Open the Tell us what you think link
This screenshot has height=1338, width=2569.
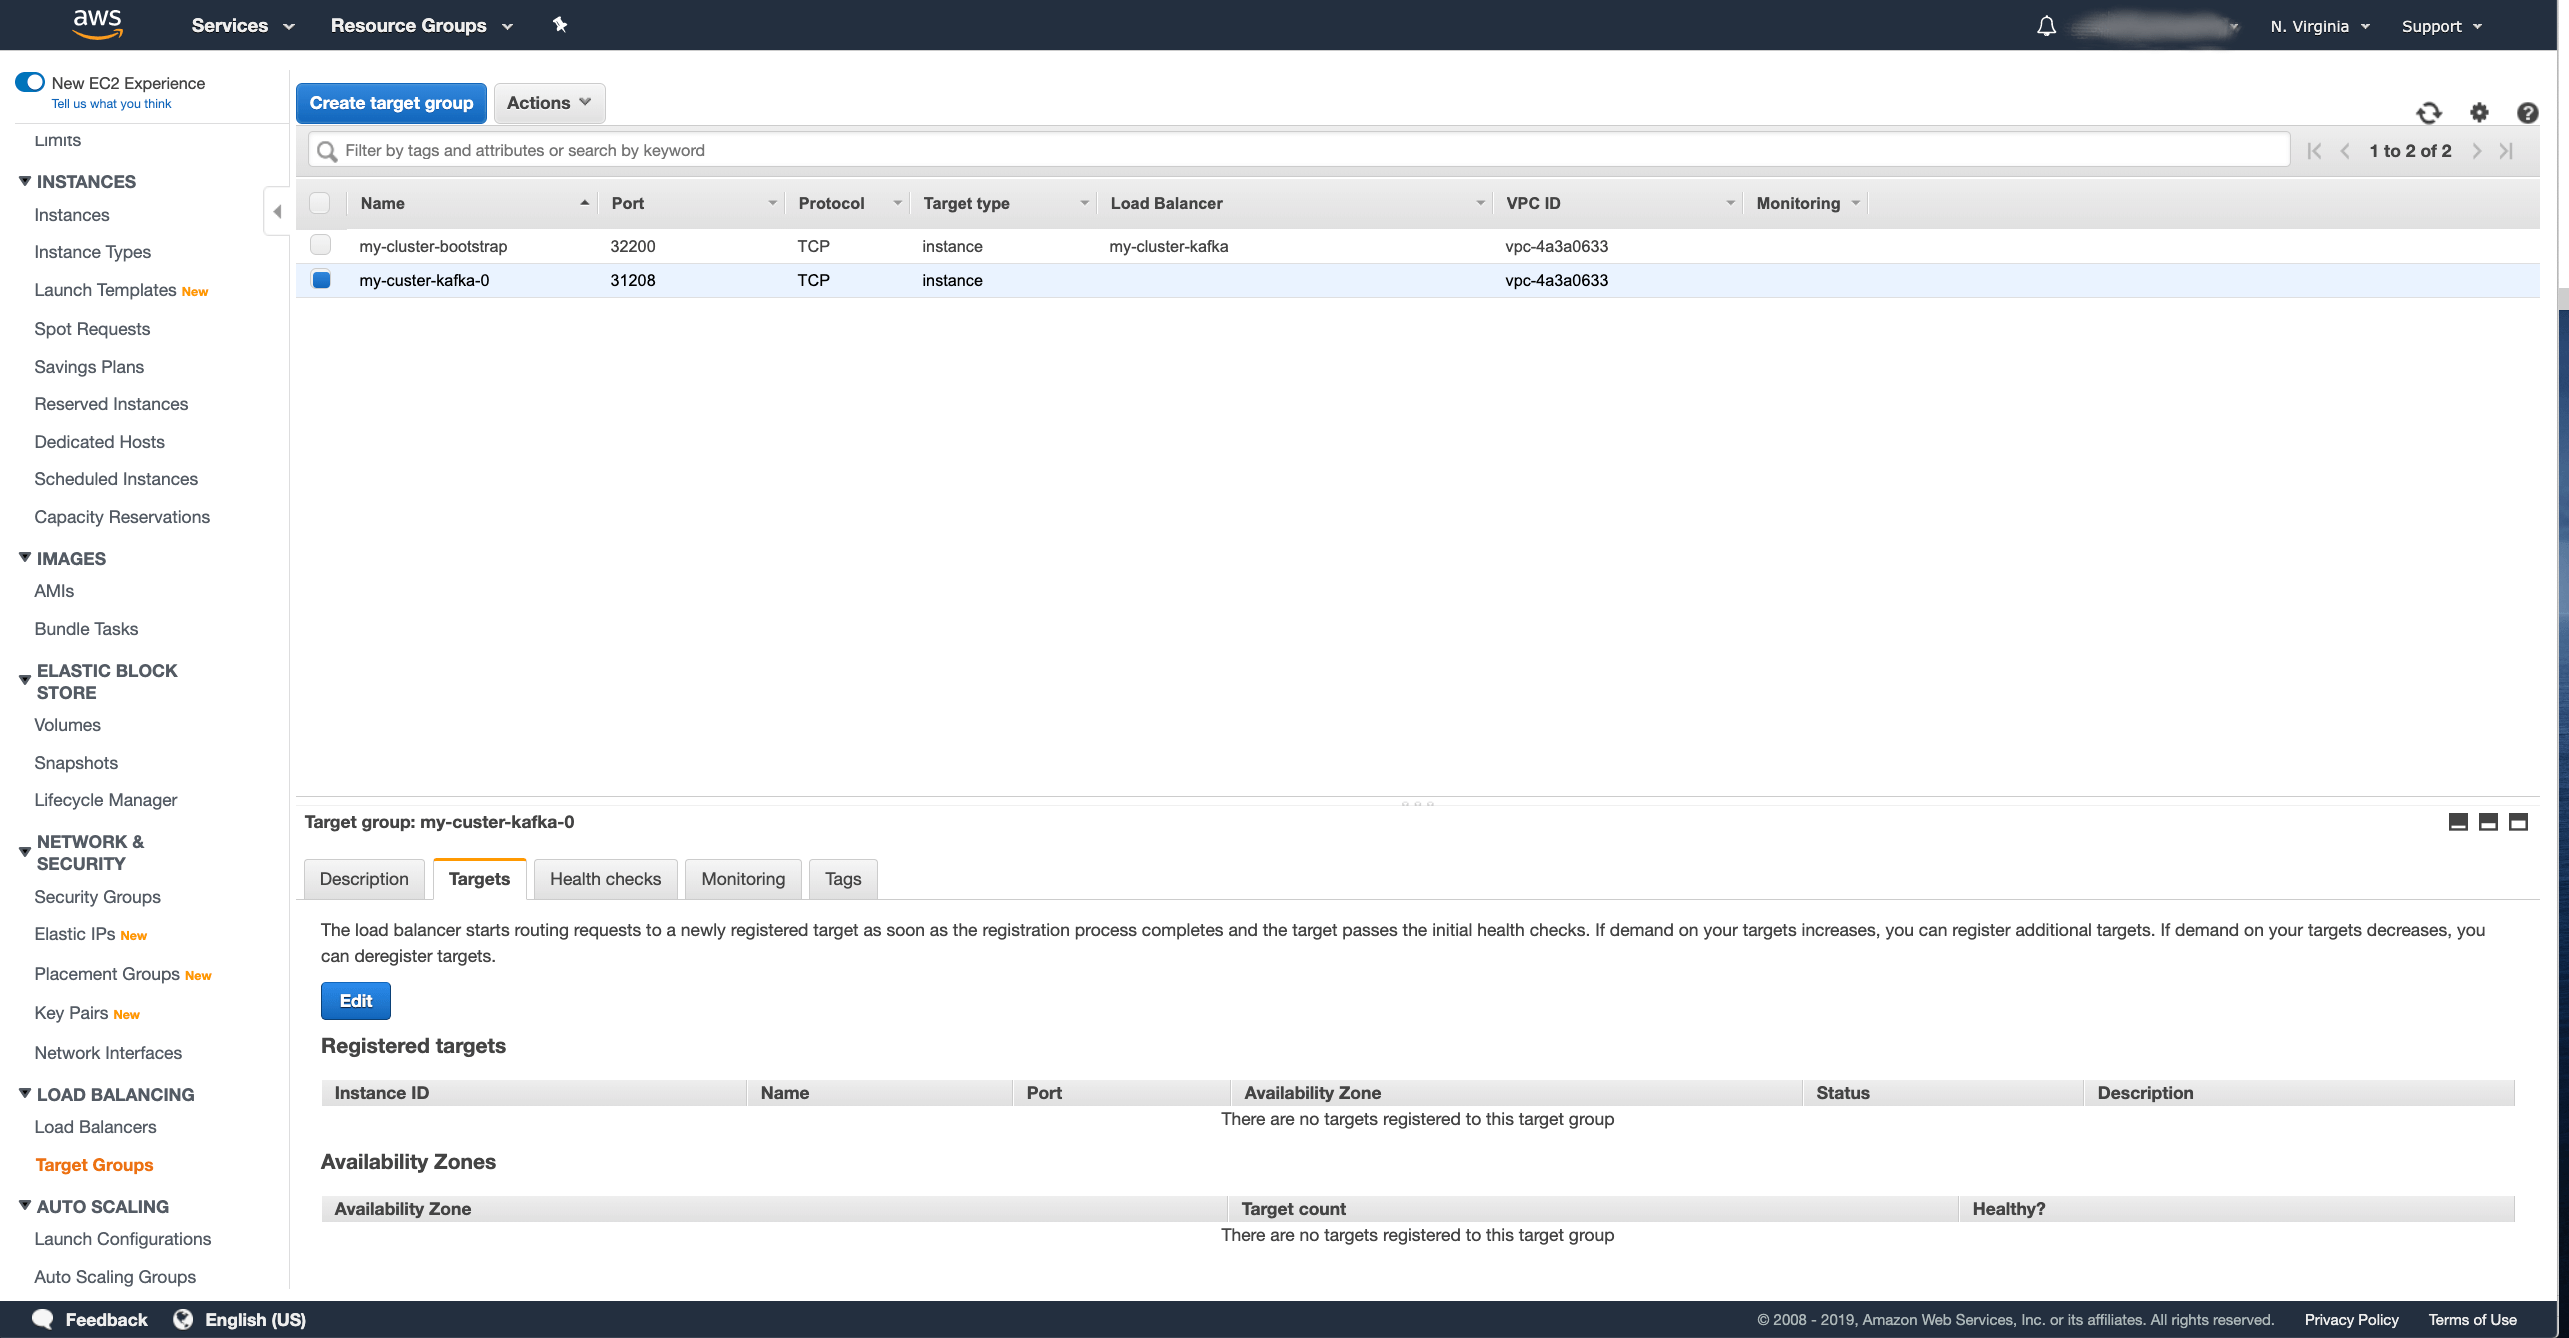tap(111, 104)
